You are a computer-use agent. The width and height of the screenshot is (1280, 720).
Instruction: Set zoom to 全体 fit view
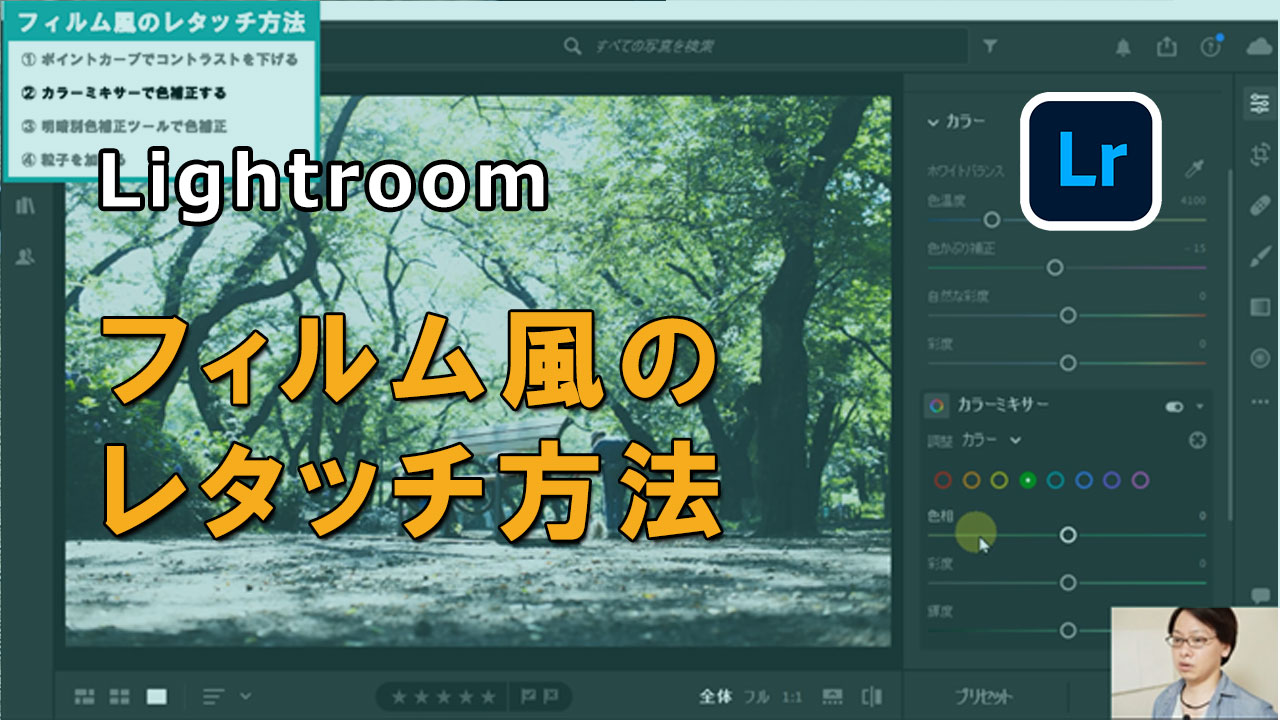coord(717,696)
